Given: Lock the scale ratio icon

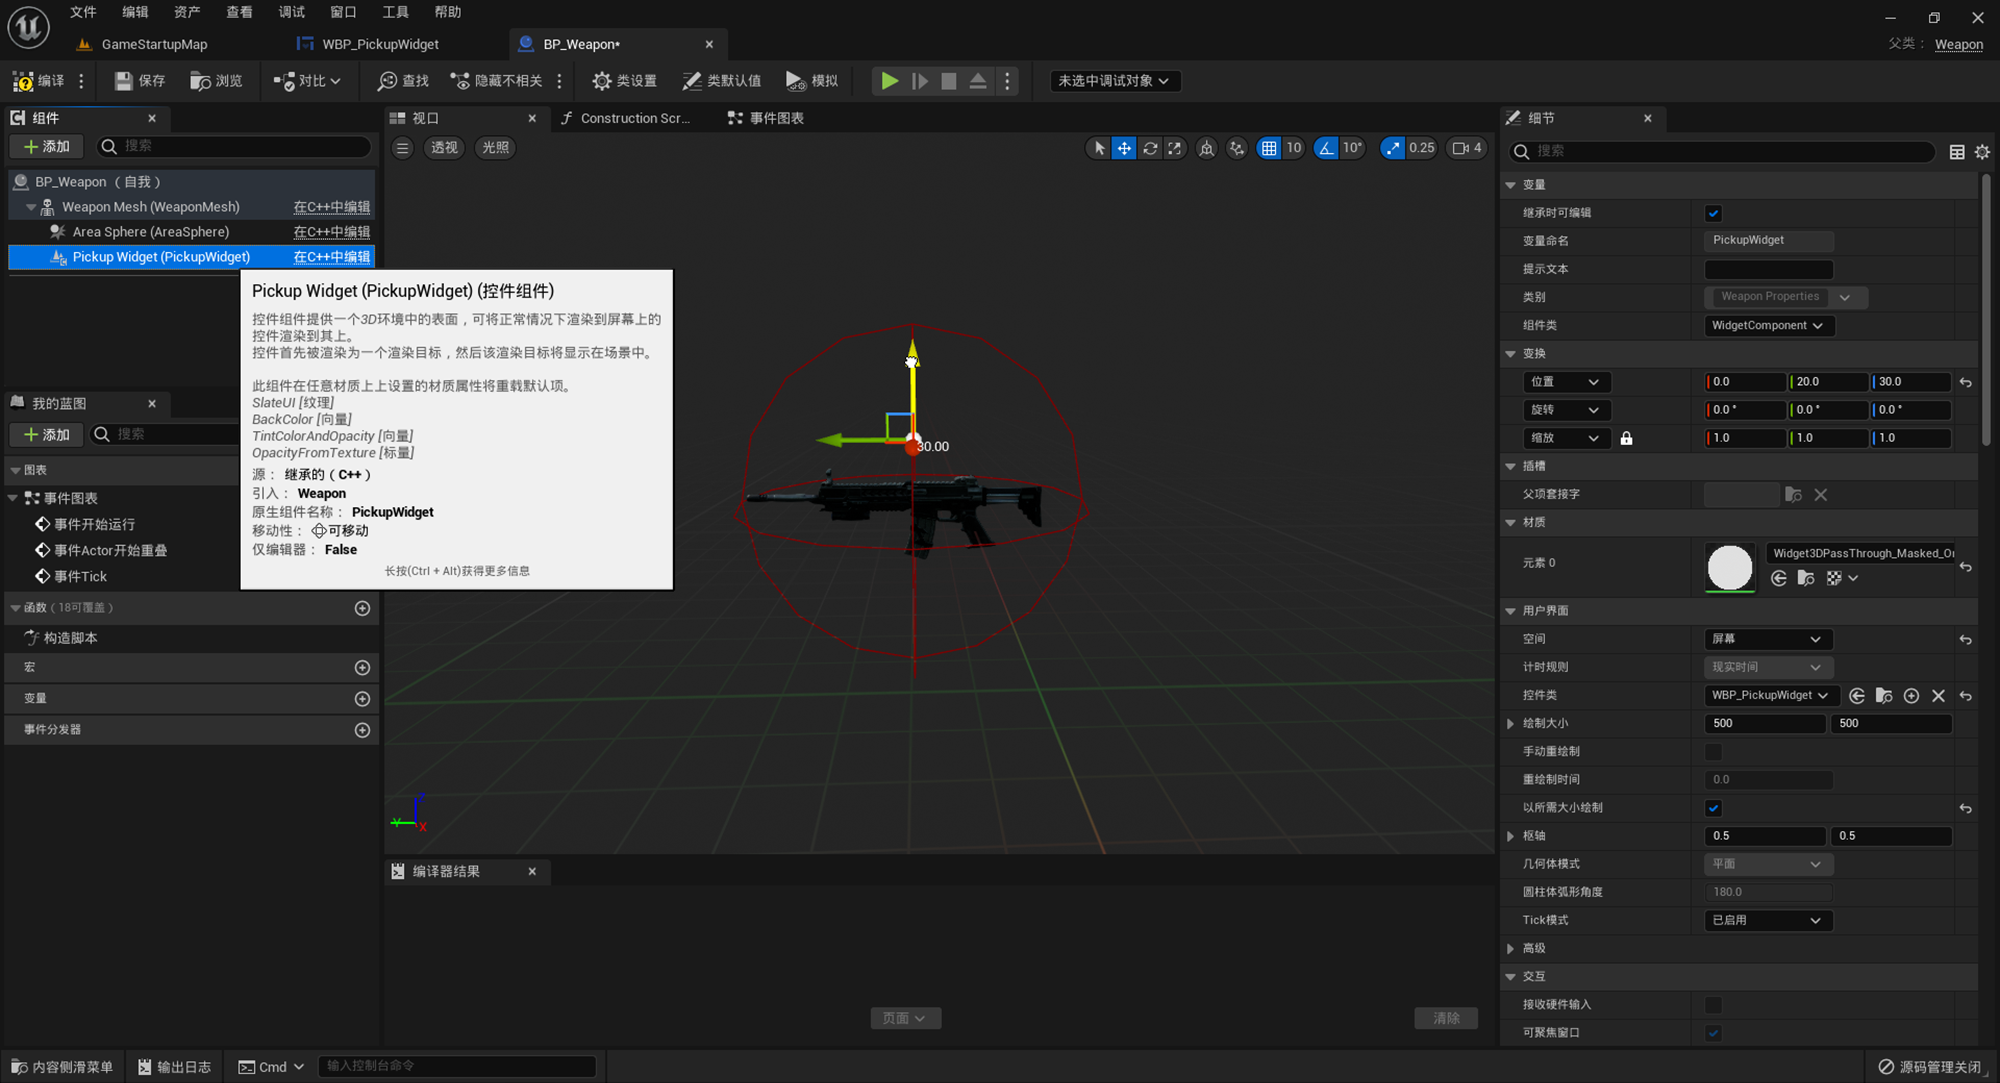Looking at the screenshot, I should point(1626,438).
